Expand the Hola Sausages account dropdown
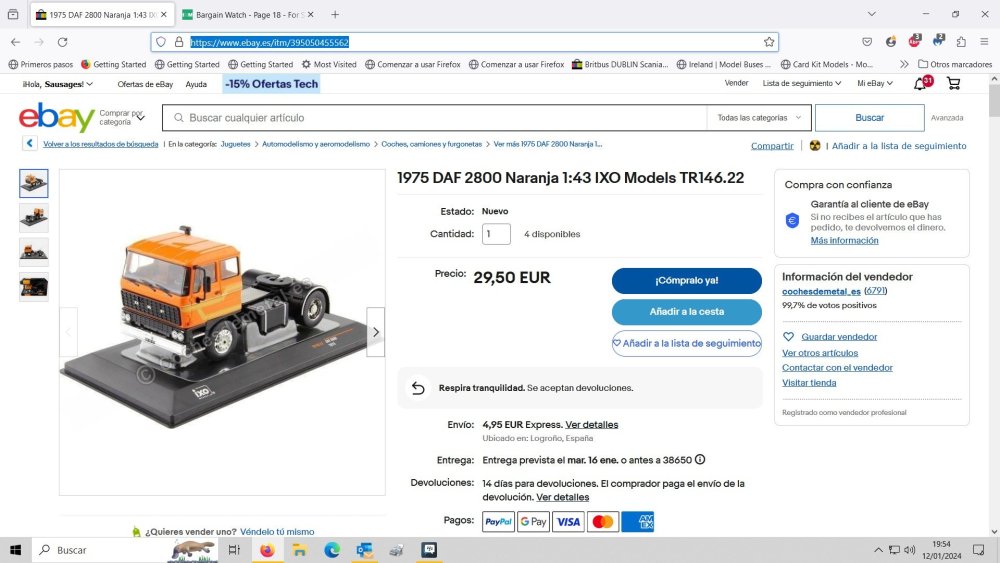This screenshot has height=563, width=1000. point(58,84)
